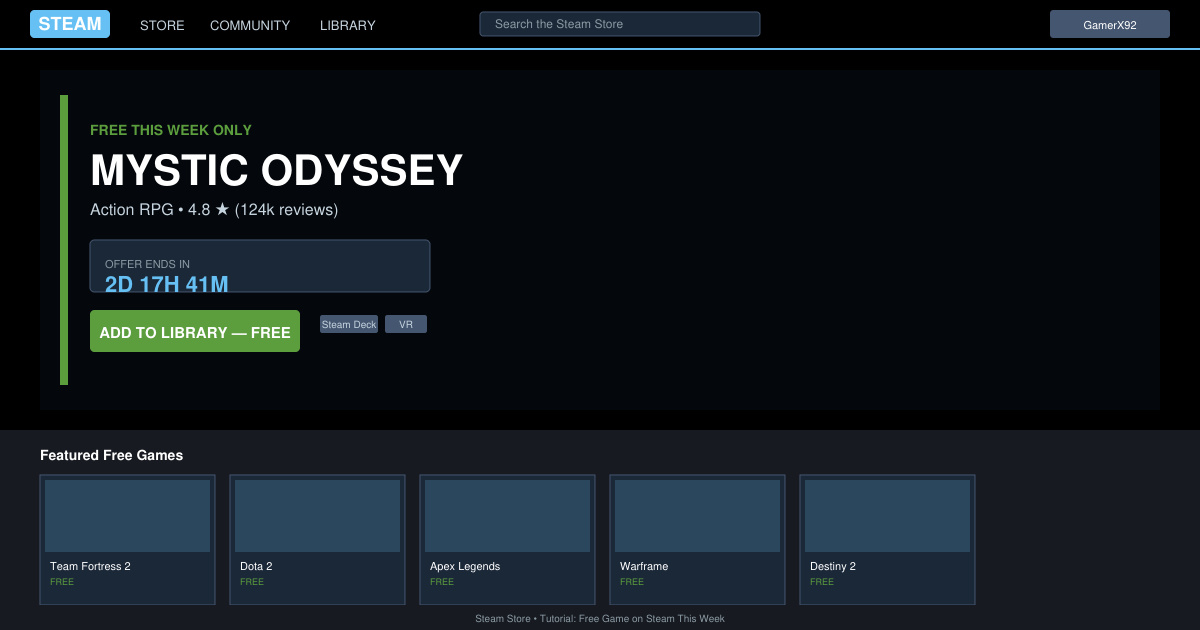Viewport: 1200px width, 630px height.
Task: Click FREE label under Warframe
Action: click(632, 582)
